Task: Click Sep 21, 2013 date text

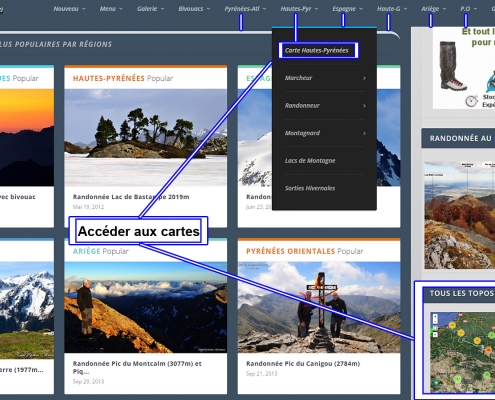Action: (262, 374)
